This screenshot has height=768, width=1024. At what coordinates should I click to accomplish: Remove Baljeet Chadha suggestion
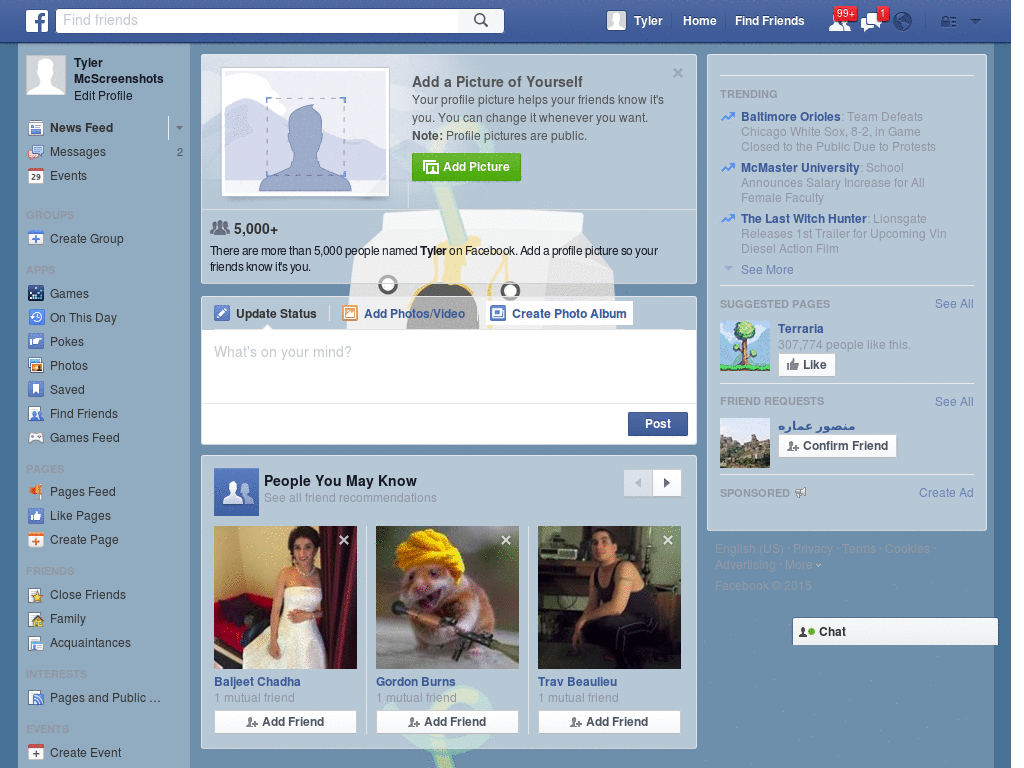(344, 540)
